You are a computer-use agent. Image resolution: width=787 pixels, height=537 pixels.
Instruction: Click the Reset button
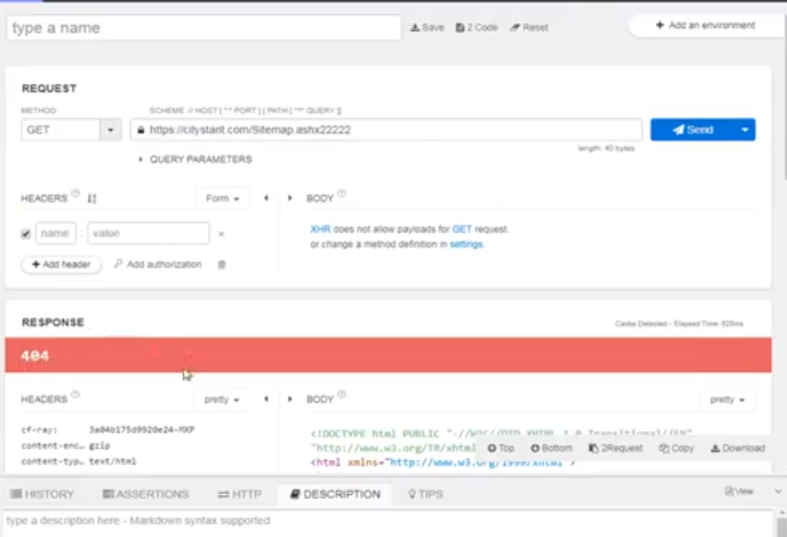tap(529, 28)
